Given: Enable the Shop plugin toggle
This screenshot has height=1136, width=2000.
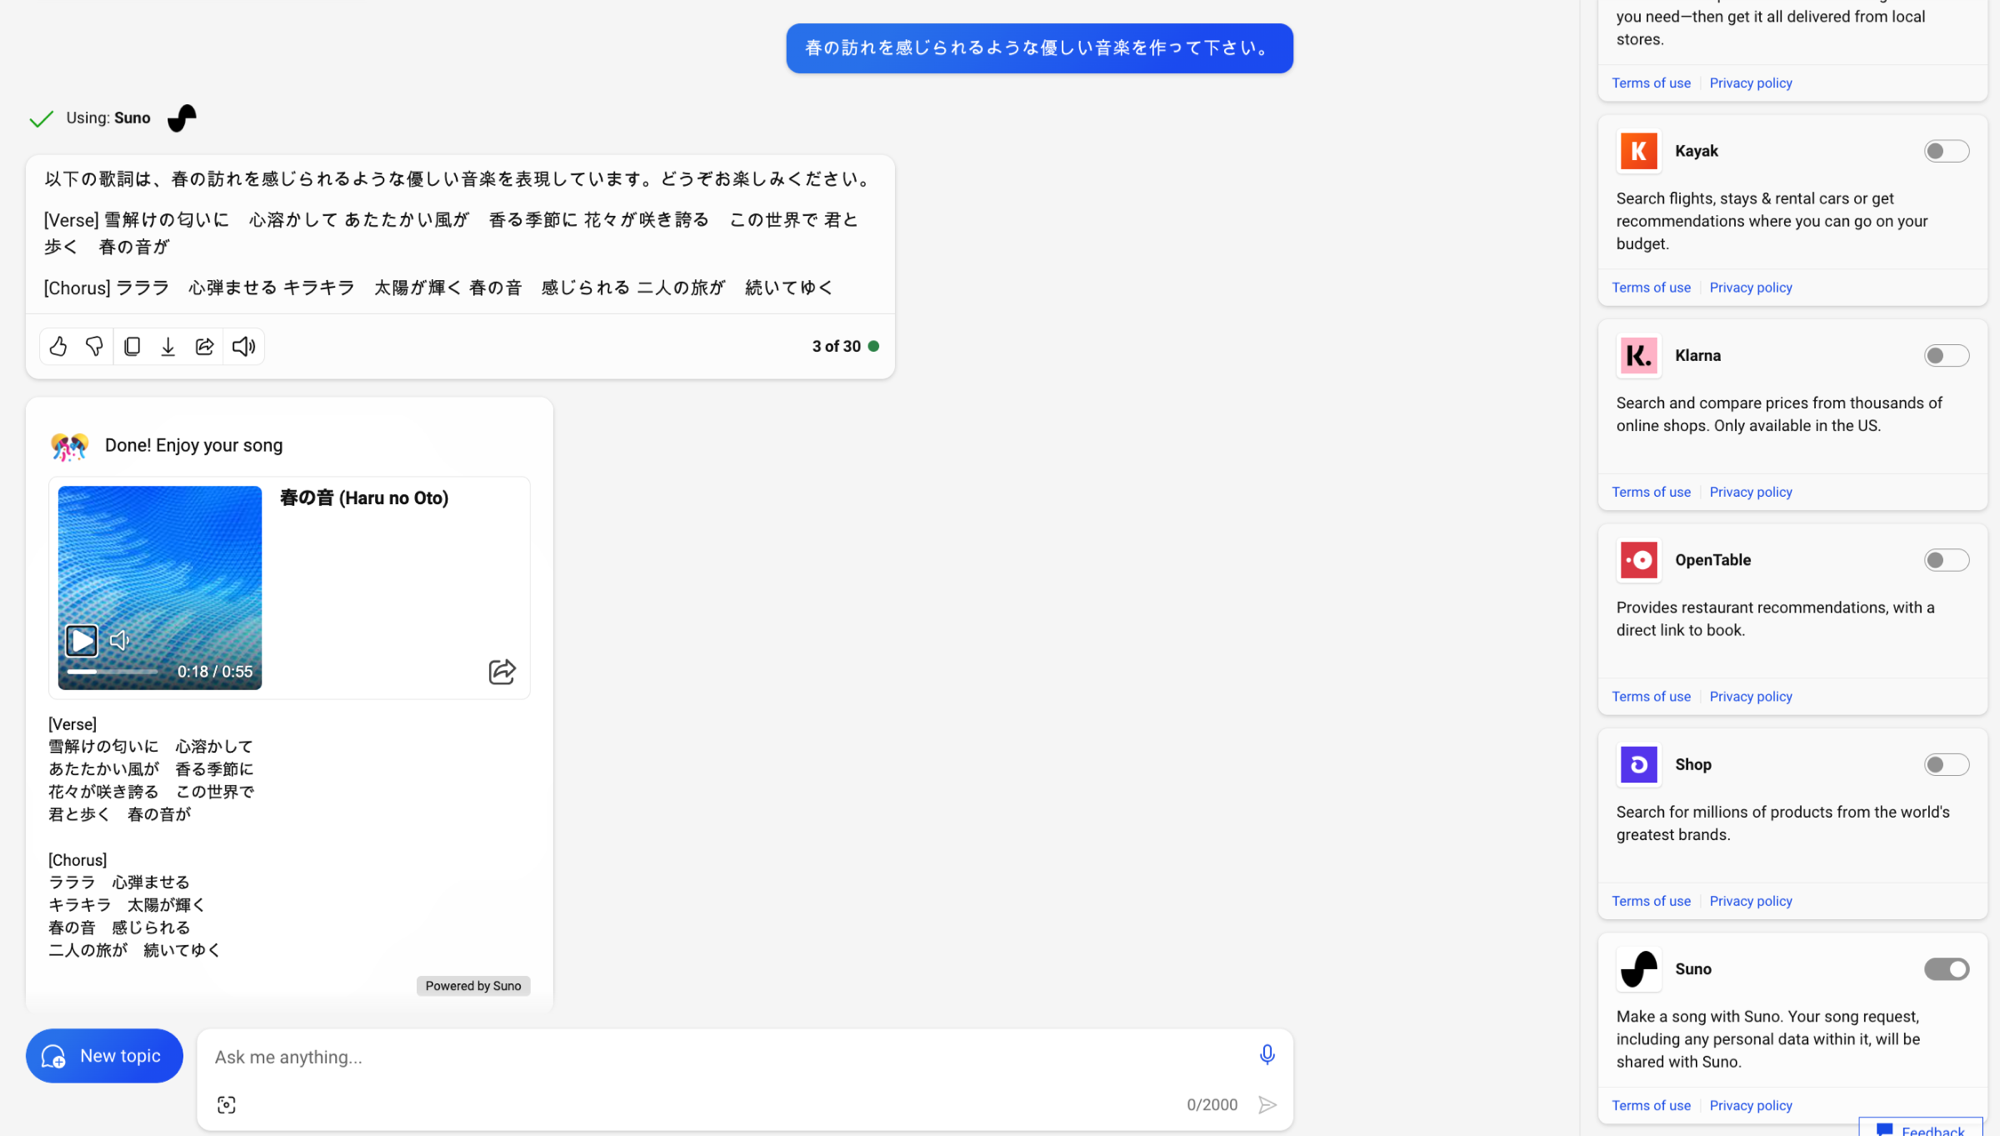Looking at the screenshot, I should [1946, 765].
